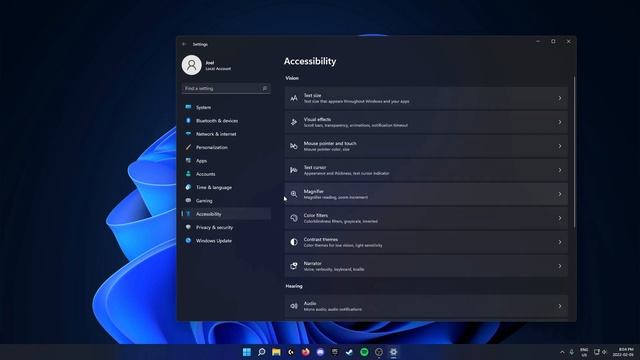Select Bluetooth & devices in the sidebar
Screen dimensions: 640x360
pyautogui.click(x=226, y=121)
